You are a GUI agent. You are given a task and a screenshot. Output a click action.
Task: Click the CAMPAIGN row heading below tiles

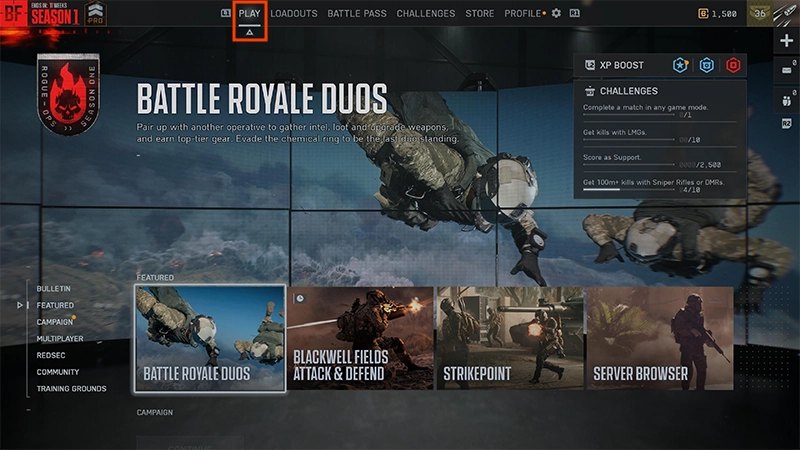click(155, 412)
